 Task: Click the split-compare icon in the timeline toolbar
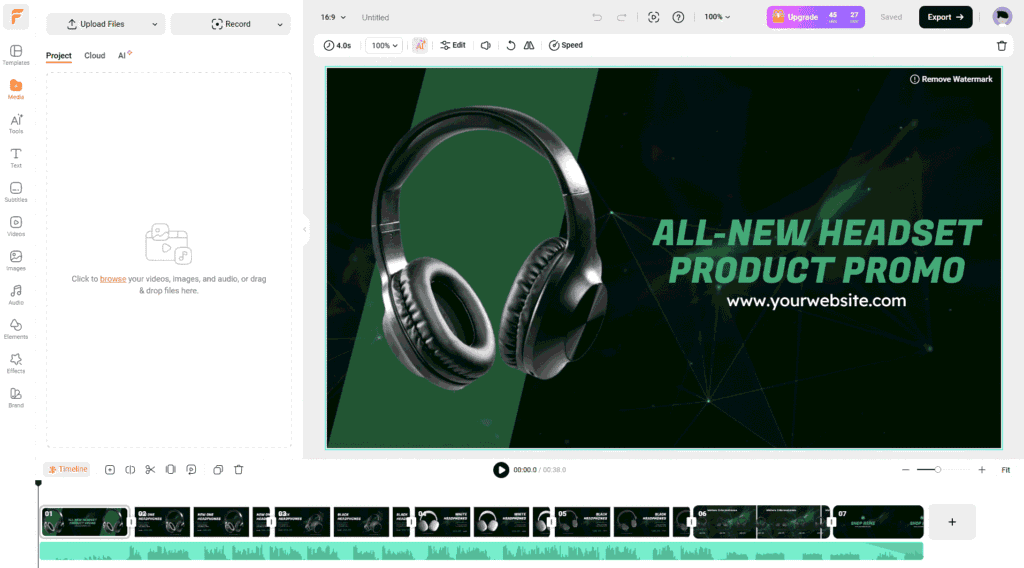click(x=130, y=469)
